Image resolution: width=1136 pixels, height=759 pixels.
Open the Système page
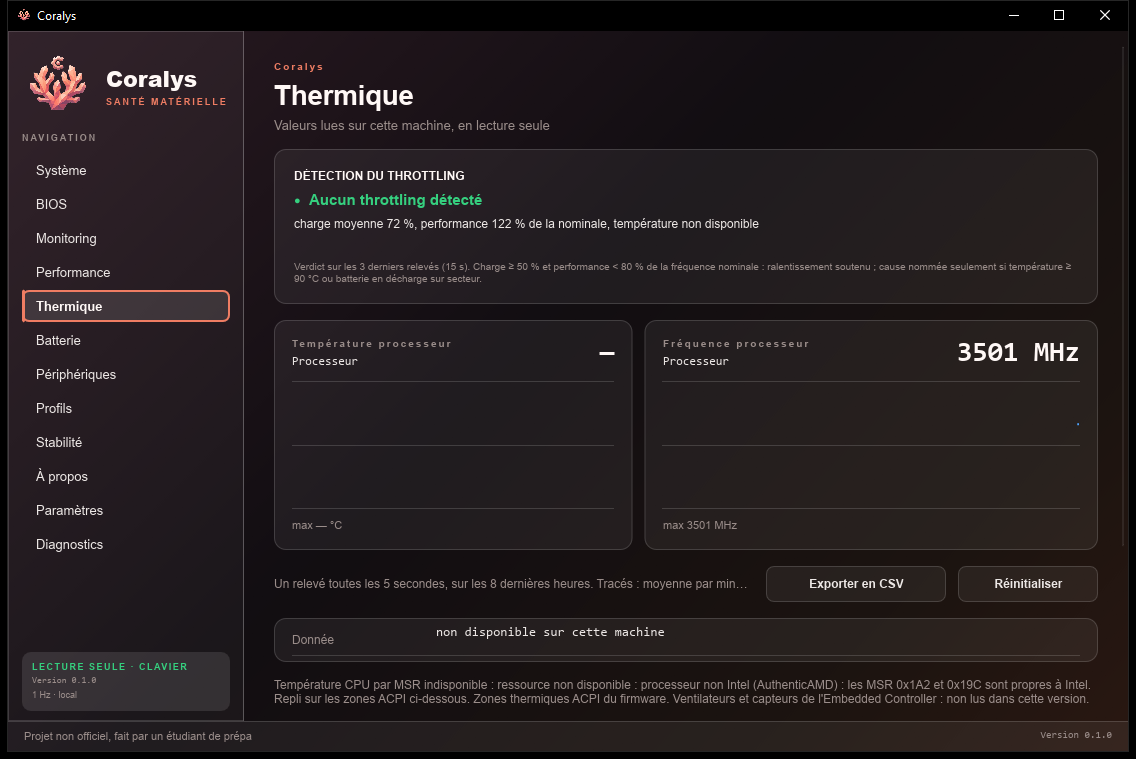click(126, 170)
